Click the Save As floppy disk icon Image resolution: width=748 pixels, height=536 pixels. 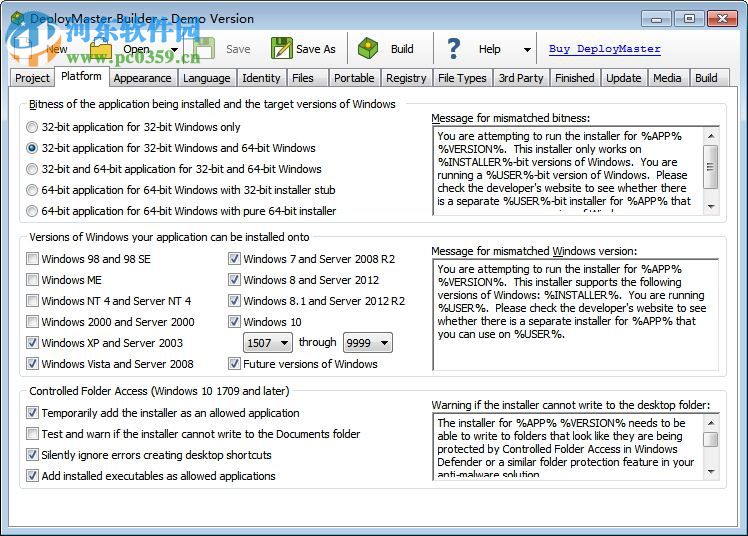[x=281, y=49]
